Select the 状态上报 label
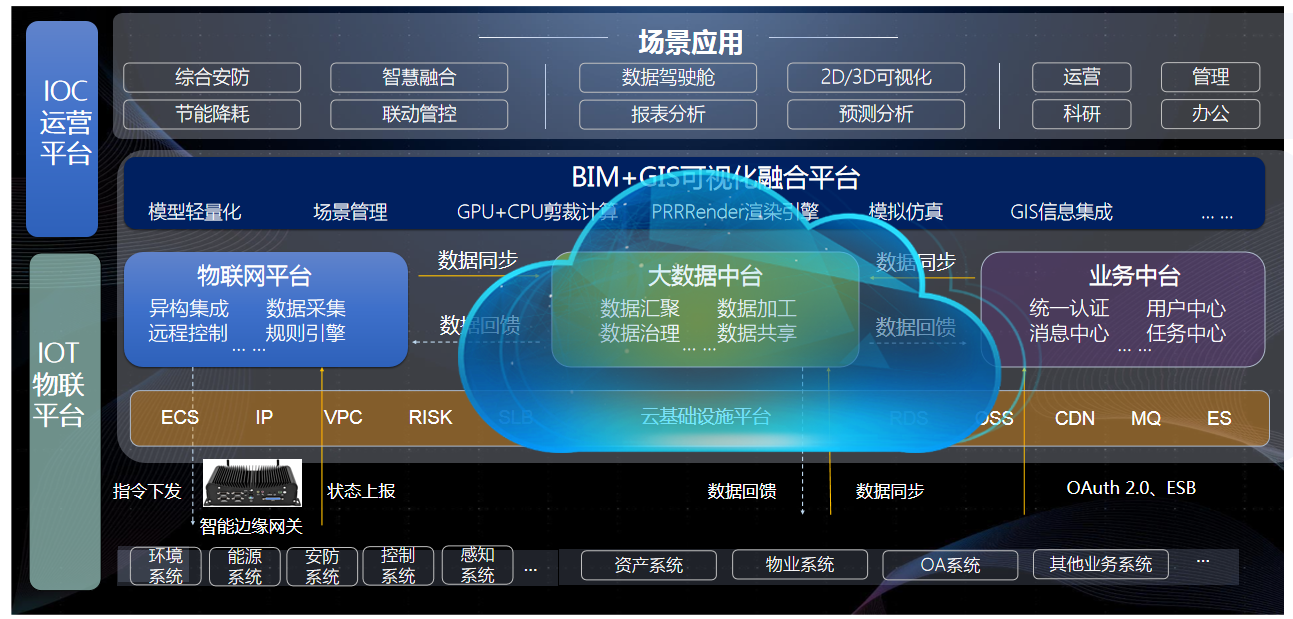 (x=361, y=491)
